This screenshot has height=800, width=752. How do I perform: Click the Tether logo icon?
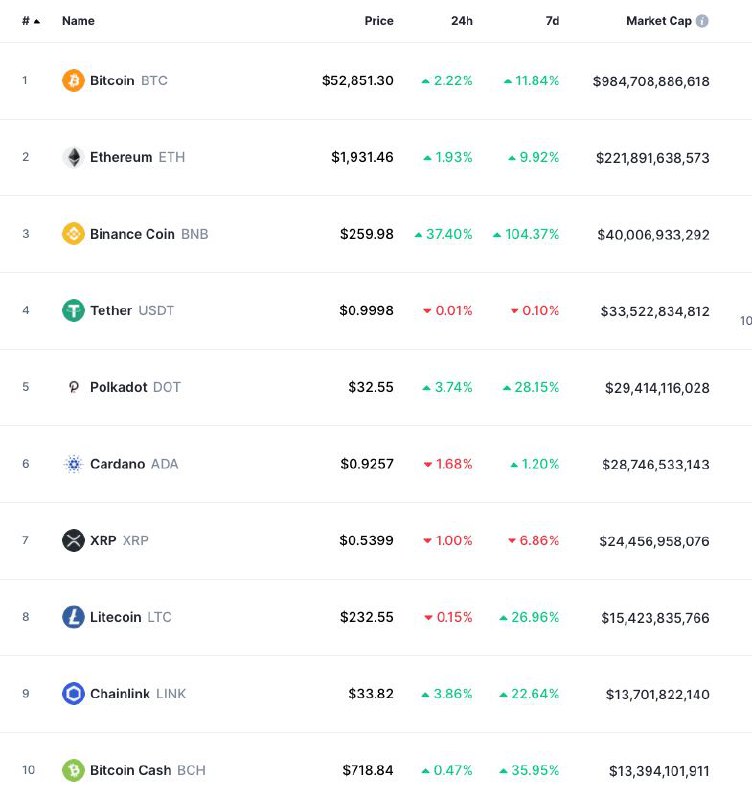73,311
